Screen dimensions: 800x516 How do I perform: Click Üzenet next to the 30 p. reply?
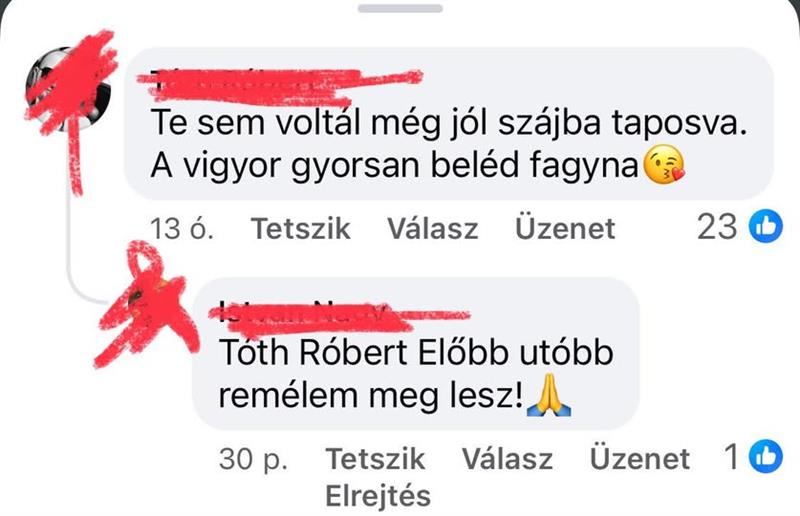[640, 458]
